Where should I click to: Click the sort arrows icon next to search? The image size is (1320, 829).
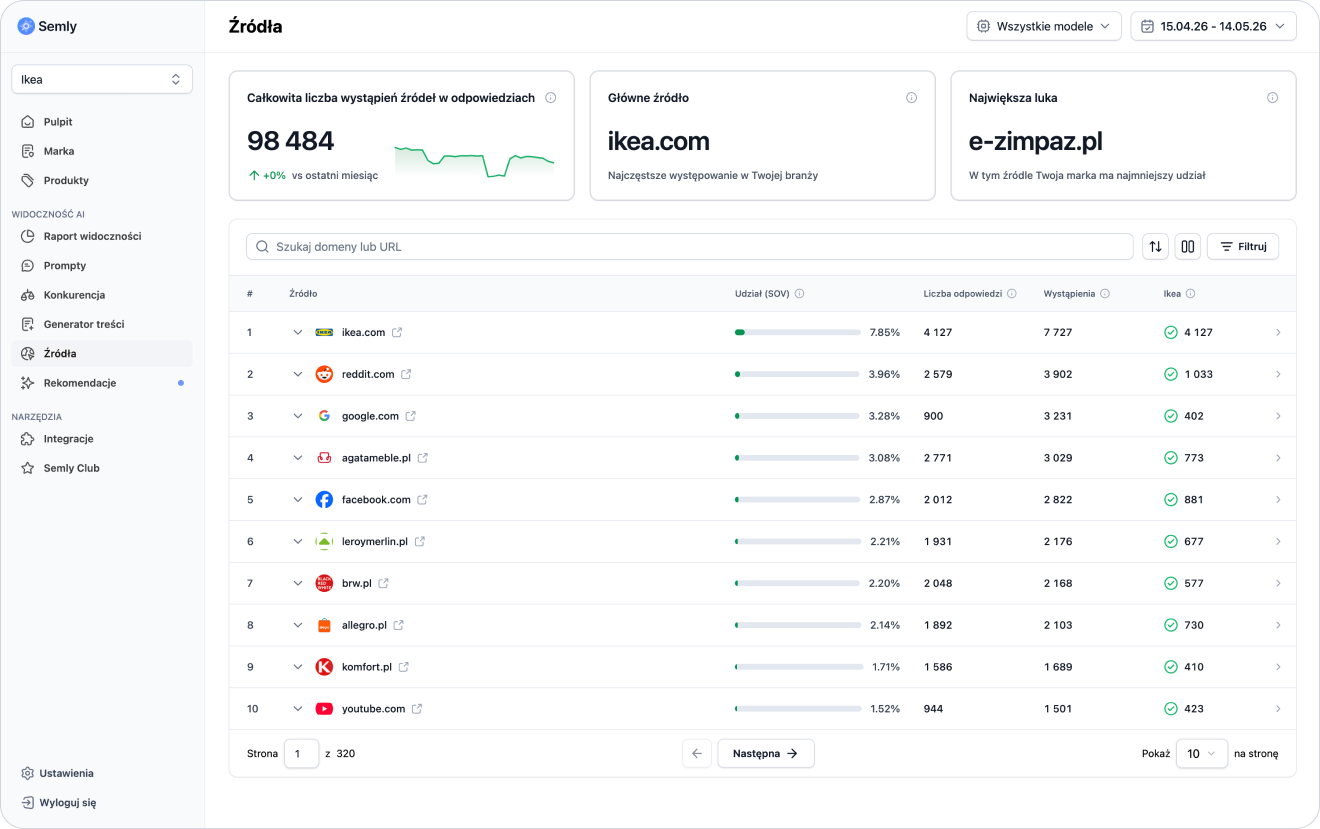1156,246
